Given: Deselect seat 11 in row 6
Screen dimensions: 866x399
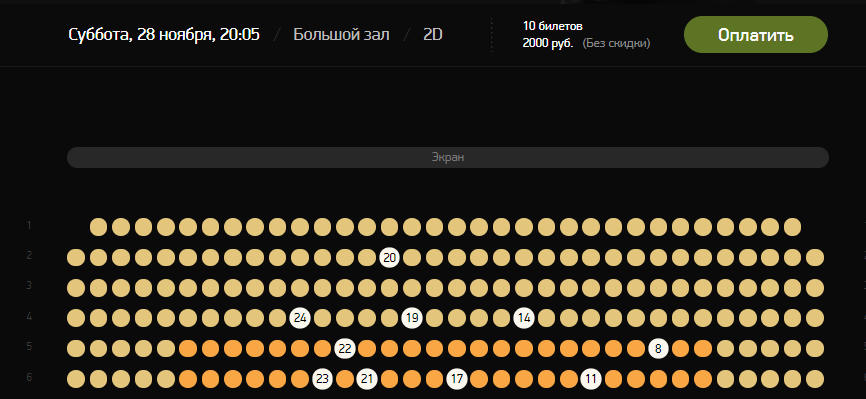Looking at the screenshot, I should [590, 379].
